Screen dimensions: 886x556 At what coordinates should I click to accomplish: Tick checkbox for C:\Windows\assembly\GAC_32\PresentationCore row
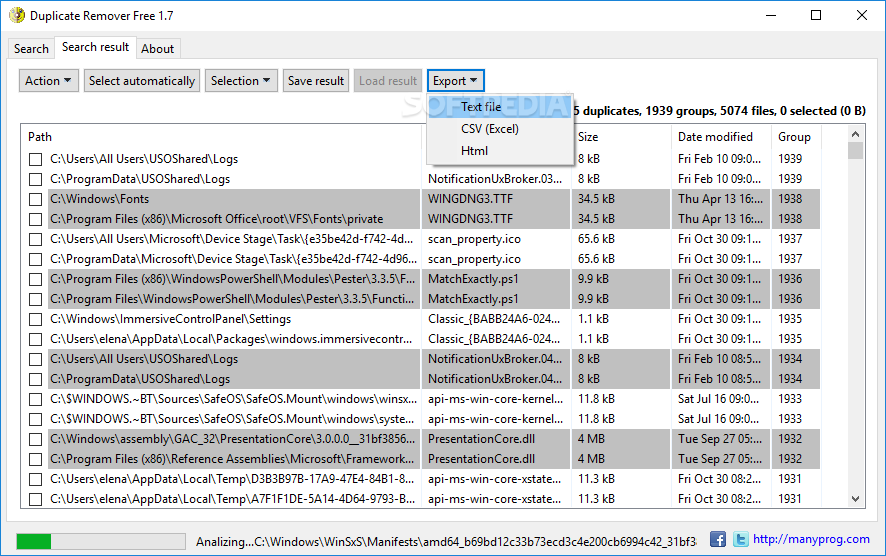click(36, 439)
